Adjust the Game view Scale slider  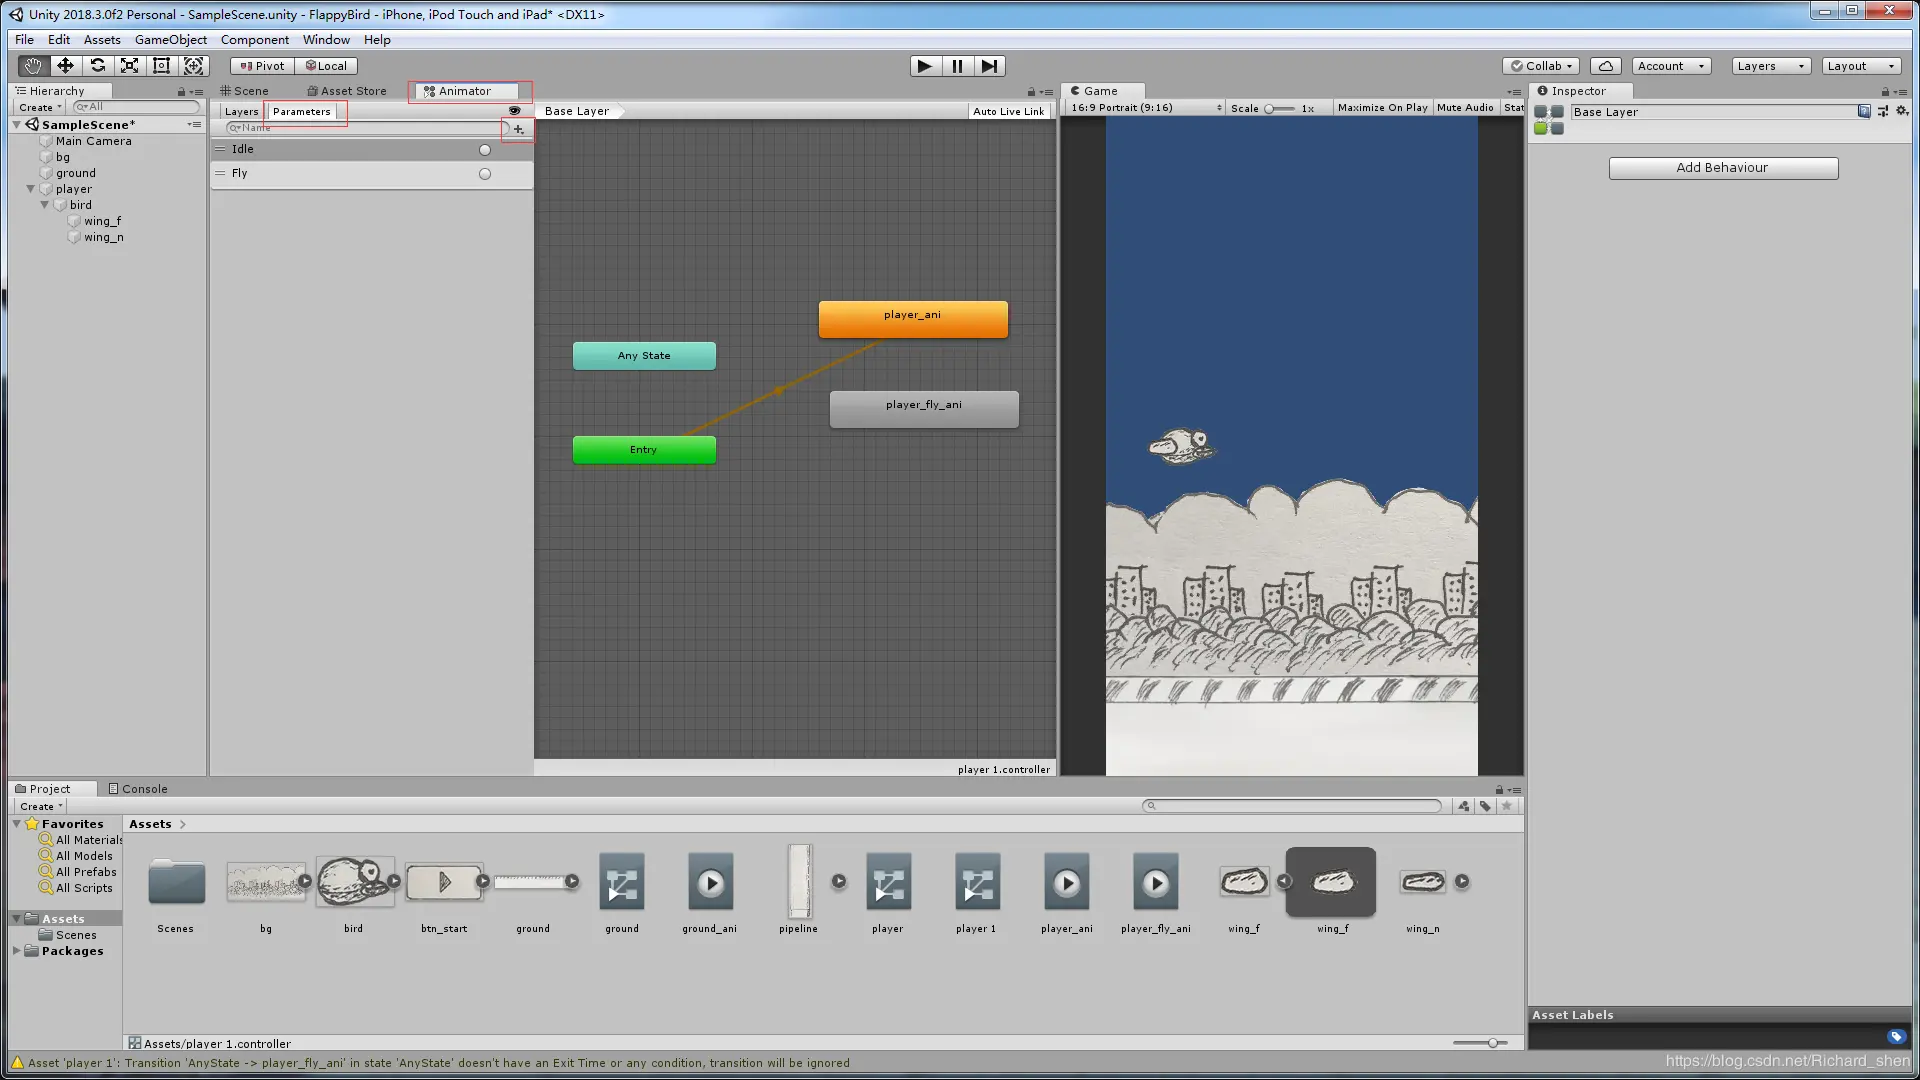(x=1270, y=109)
